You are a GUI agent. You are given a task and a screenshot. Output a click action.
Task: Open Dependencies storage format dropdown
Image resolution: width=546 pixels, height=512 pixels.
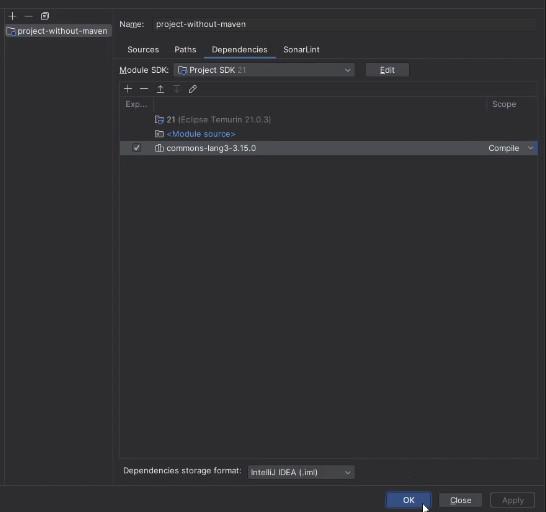coord(301,472)
